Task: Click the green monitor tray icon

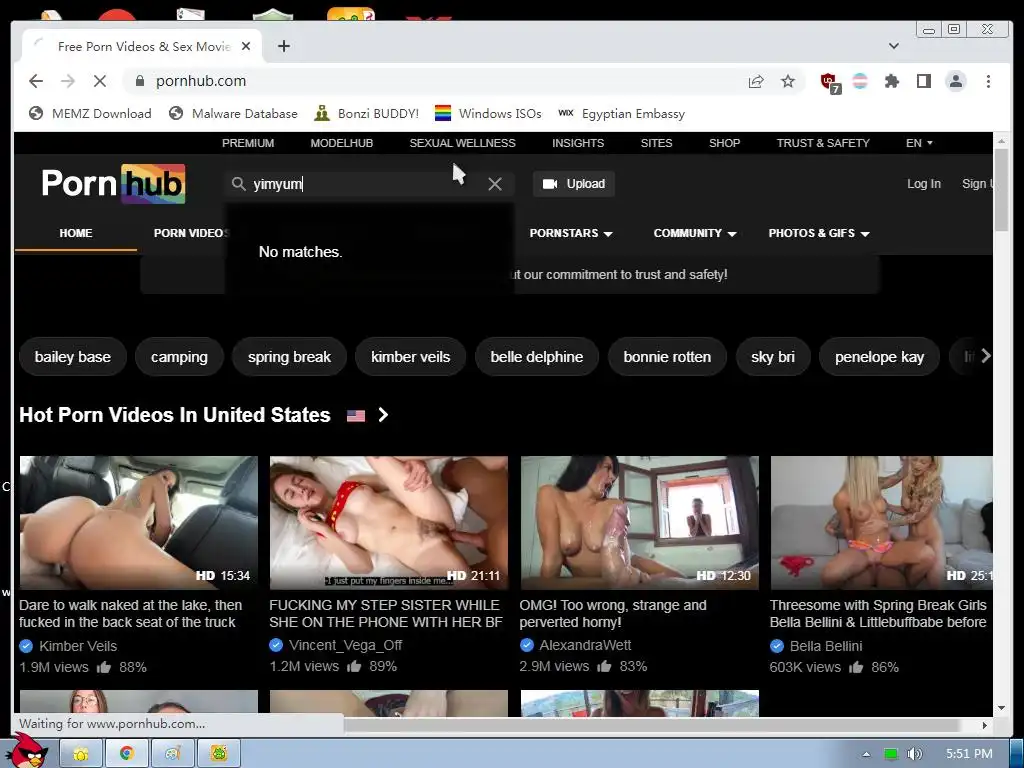Action: click(x=891, y=754)
